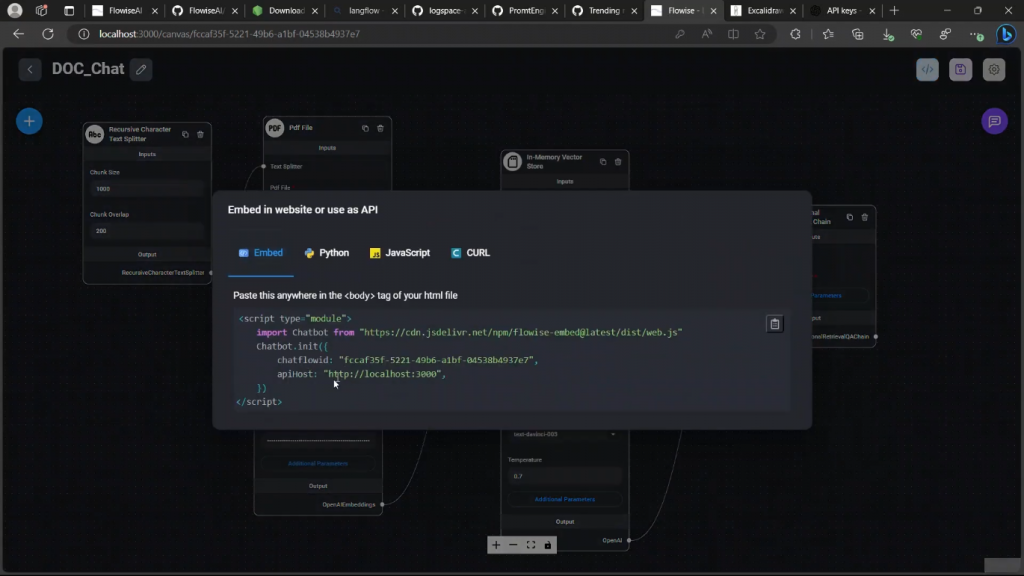Viewport: 1024px width, 576px height.
Task: Toggle canvas interactivity with the lock icon
Action: (548, 545)
